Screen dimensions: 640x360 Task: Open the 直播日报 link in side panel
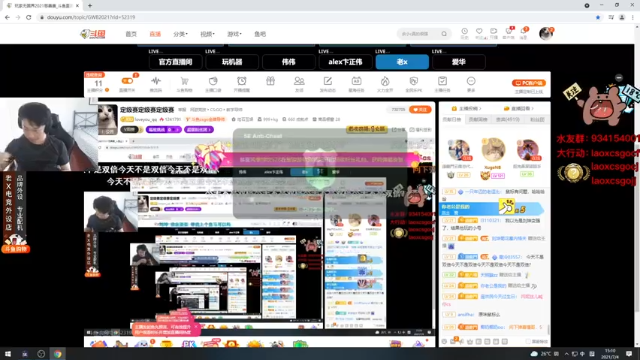click(x=519, y=109)
